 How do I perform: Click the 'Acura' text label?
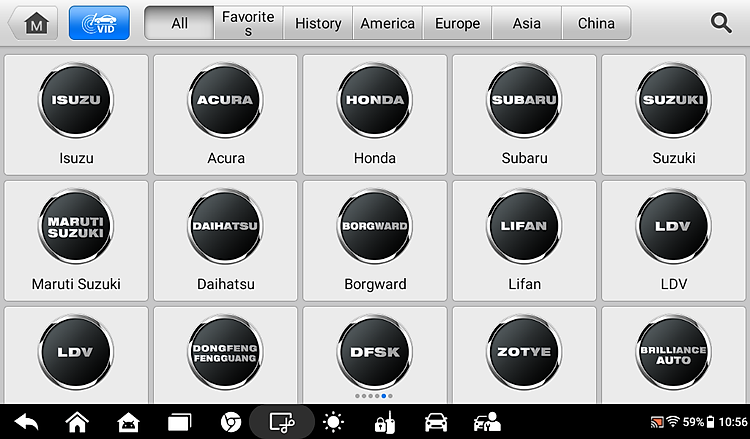click(226, 158)
